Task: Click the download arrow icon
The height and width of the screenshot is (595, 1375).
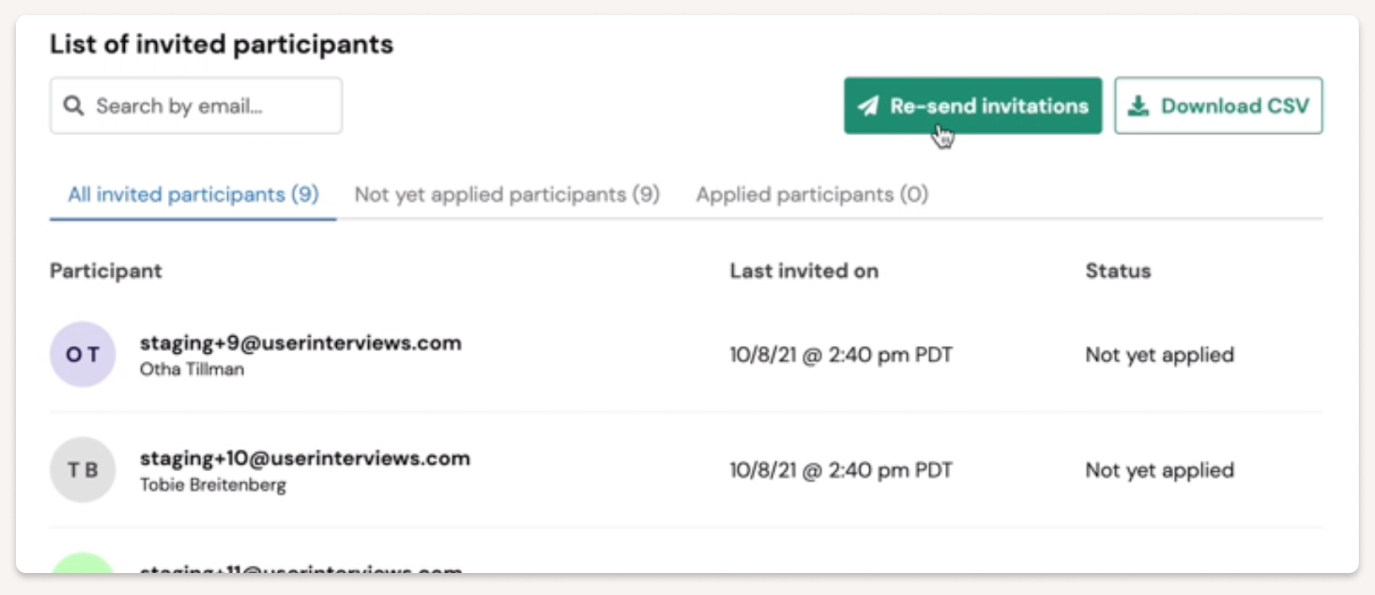Action: pos(1138,106)
